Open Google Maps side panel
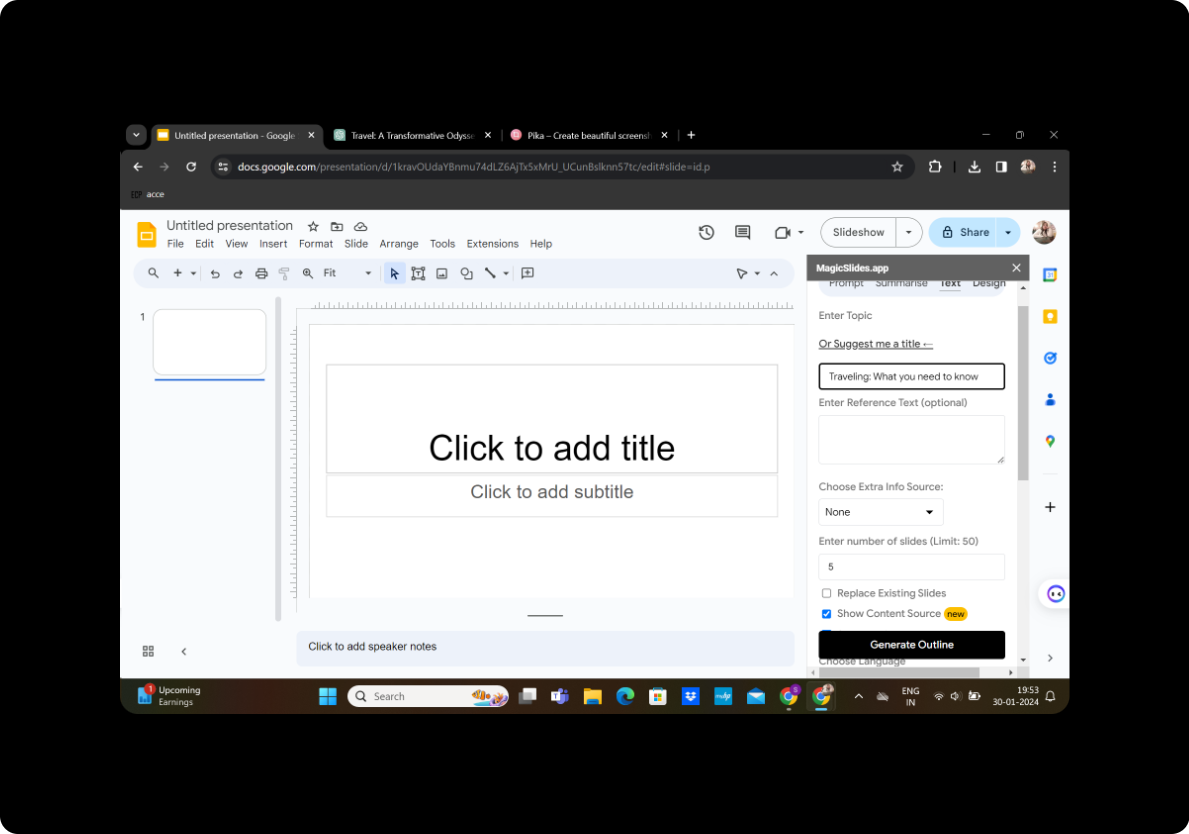Screen dimensions: 1189x834 [x=1050, y=441]
